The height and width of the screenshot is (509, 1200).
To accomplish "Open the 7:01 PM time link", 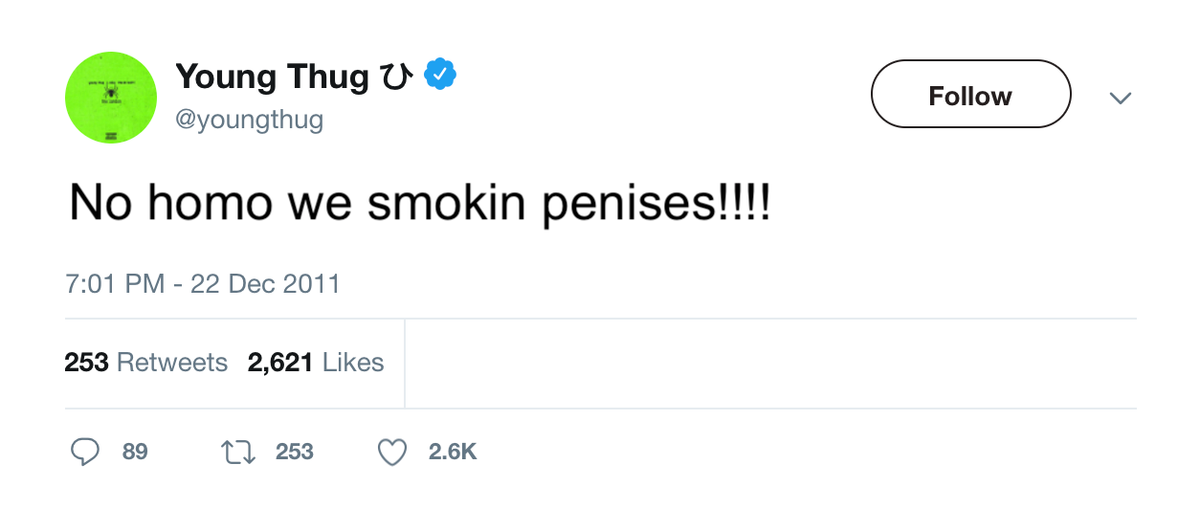I will pyautogui.click(x=114, y=284).
